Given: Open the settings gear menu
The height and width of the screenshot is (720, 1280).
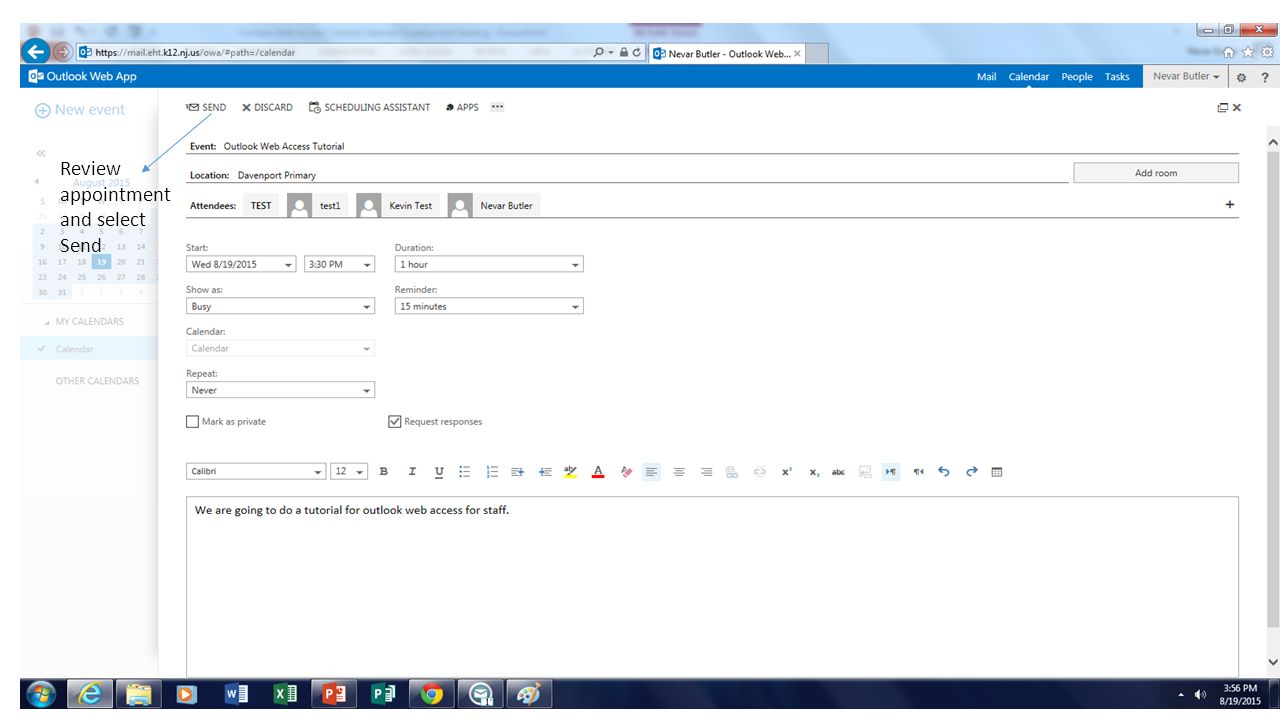Looking at the screenshot, I should pyautogui.click(x=1241, y=77).
